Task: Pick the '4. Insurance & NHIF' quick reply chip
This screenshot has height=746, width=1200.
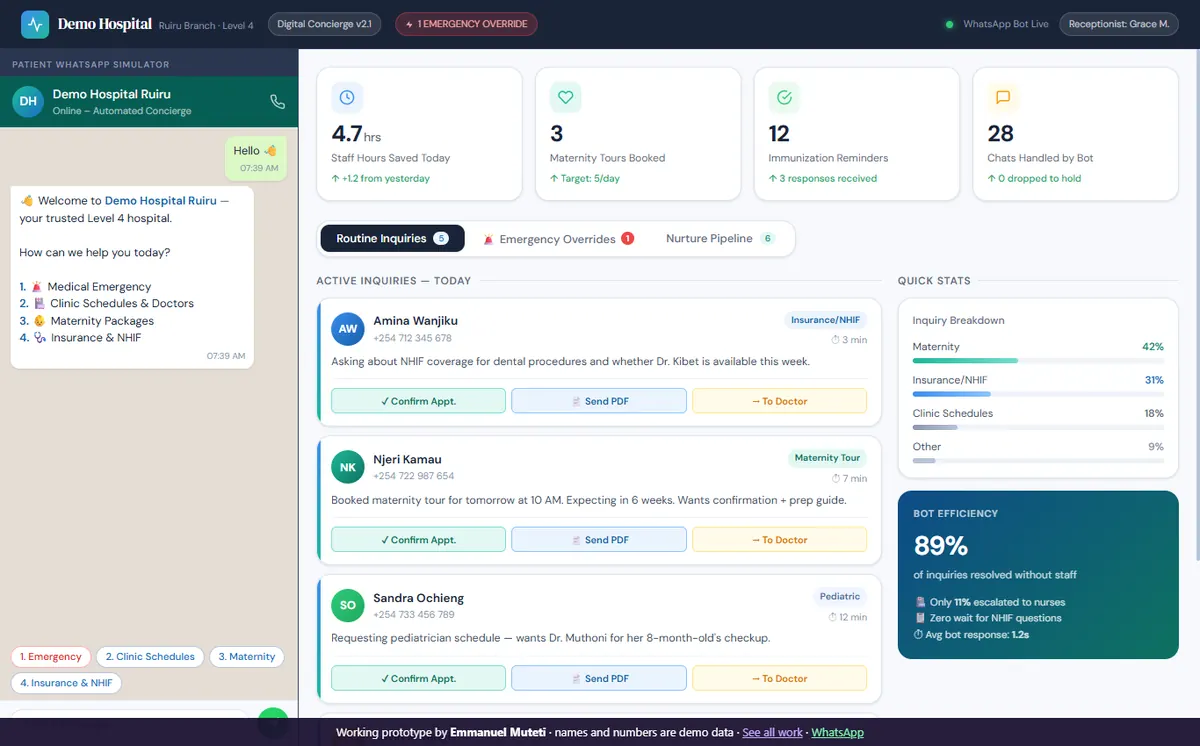Action: point(66,683)
